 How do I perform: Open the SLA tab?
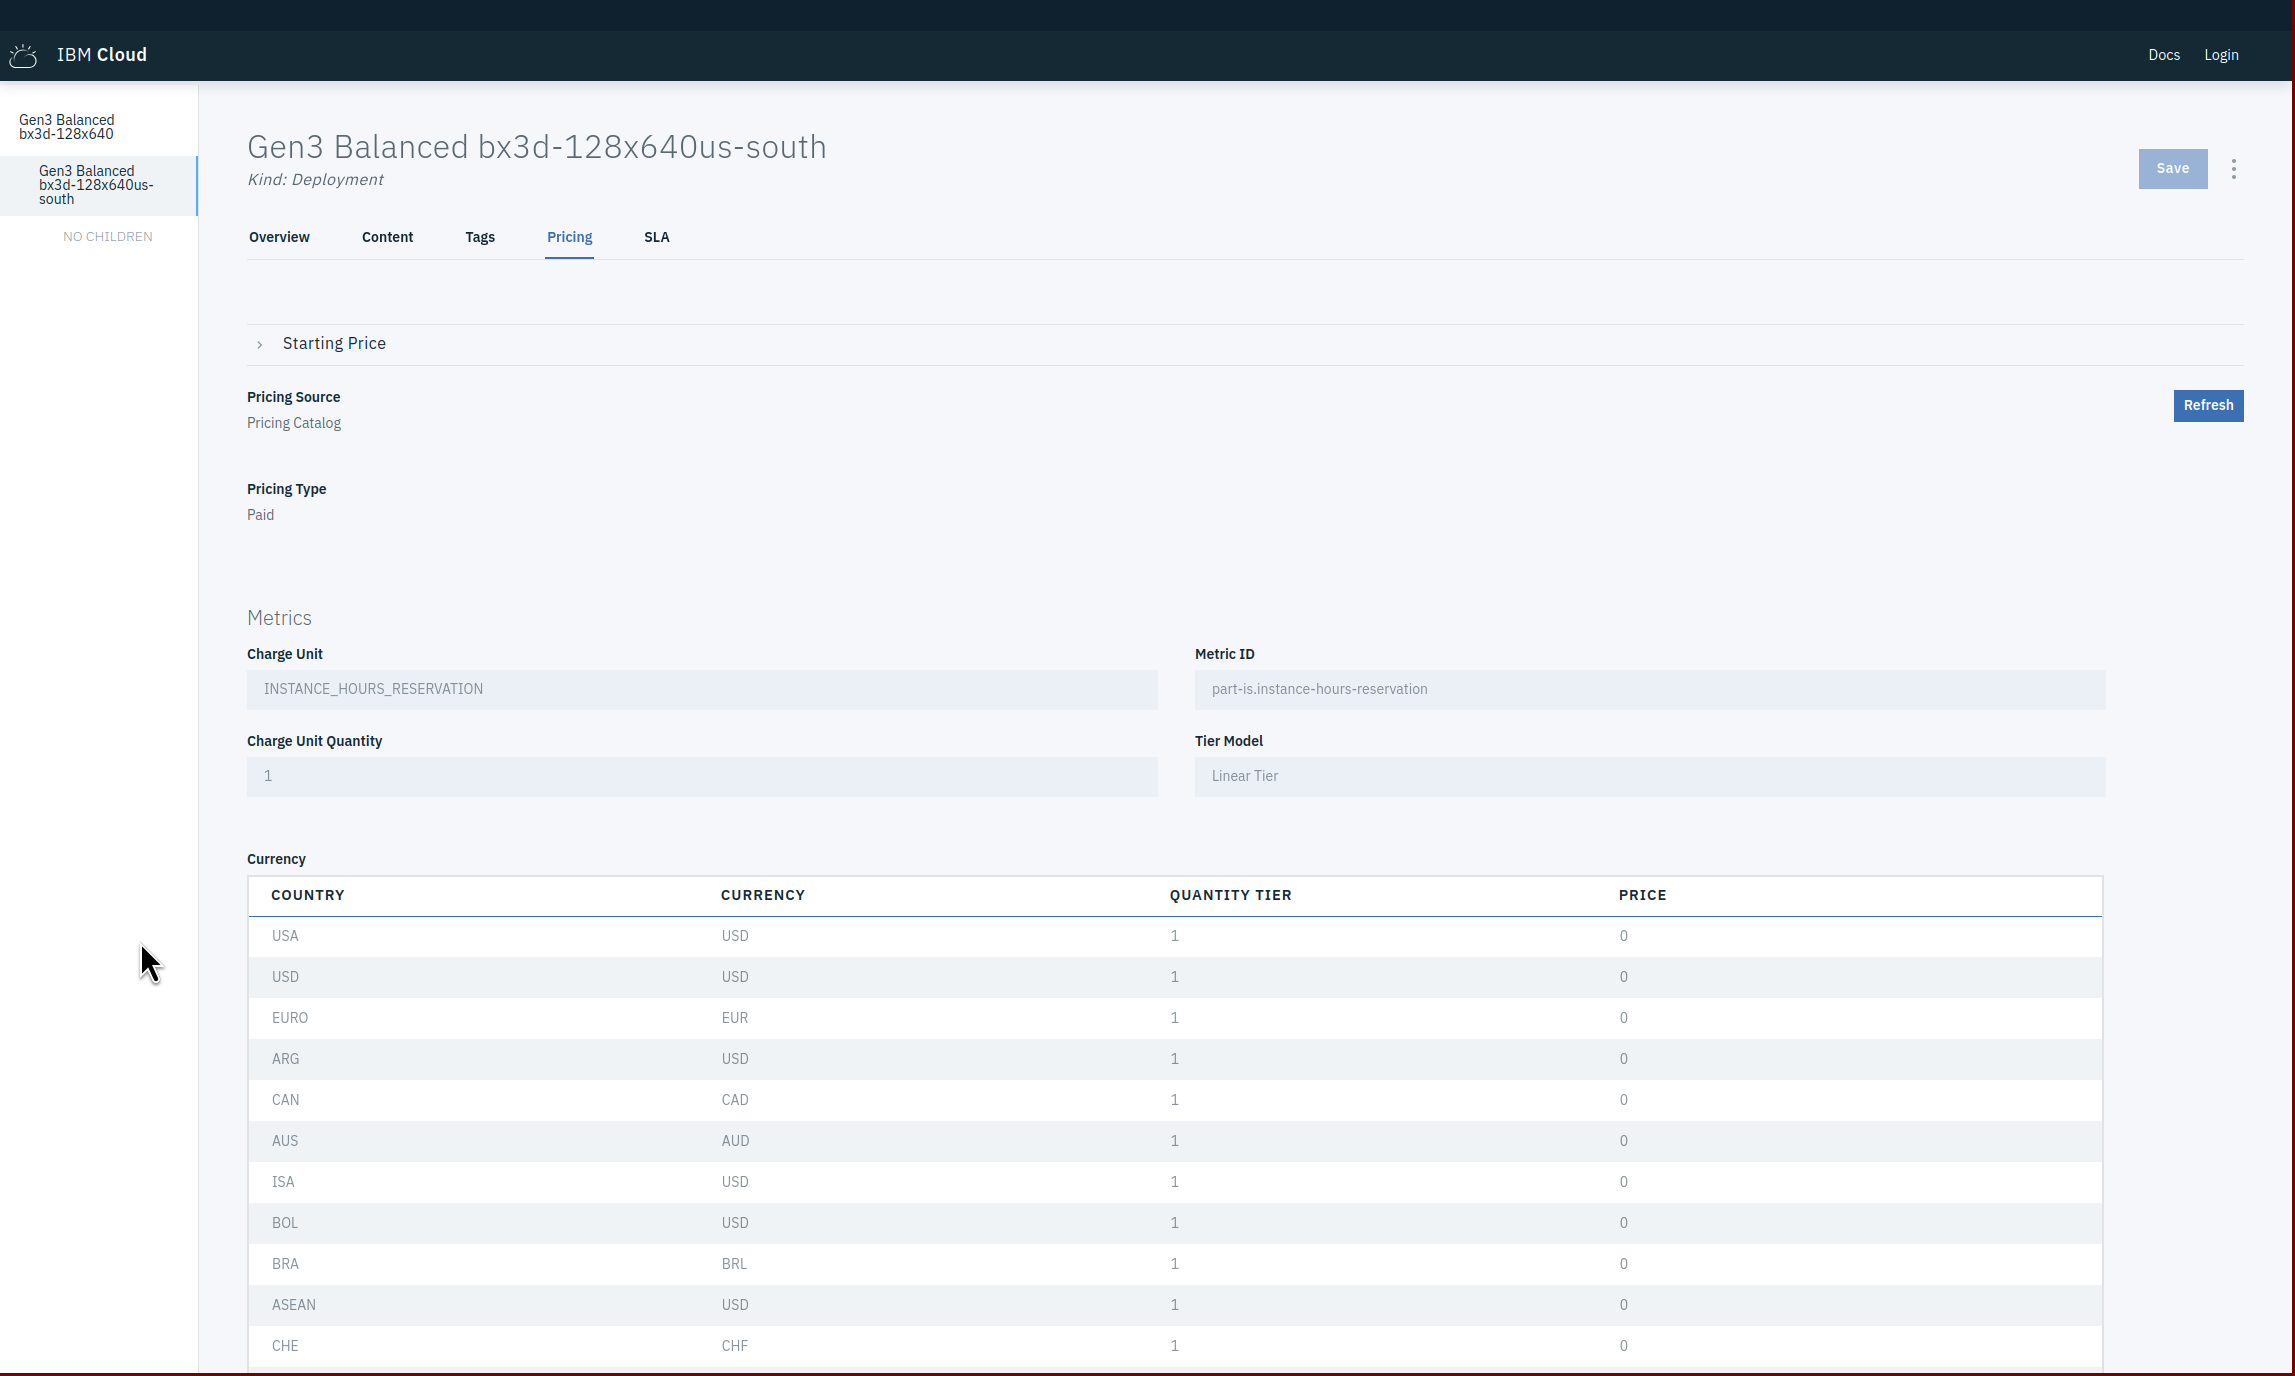point(656,237)
